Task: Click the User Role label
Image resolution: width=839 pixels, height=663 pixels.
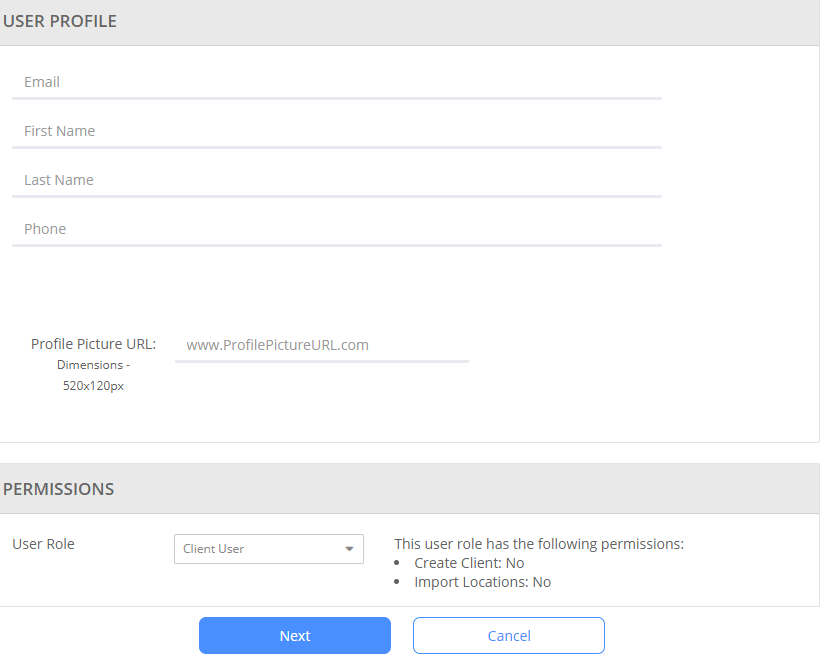Action: pos(43,544)
